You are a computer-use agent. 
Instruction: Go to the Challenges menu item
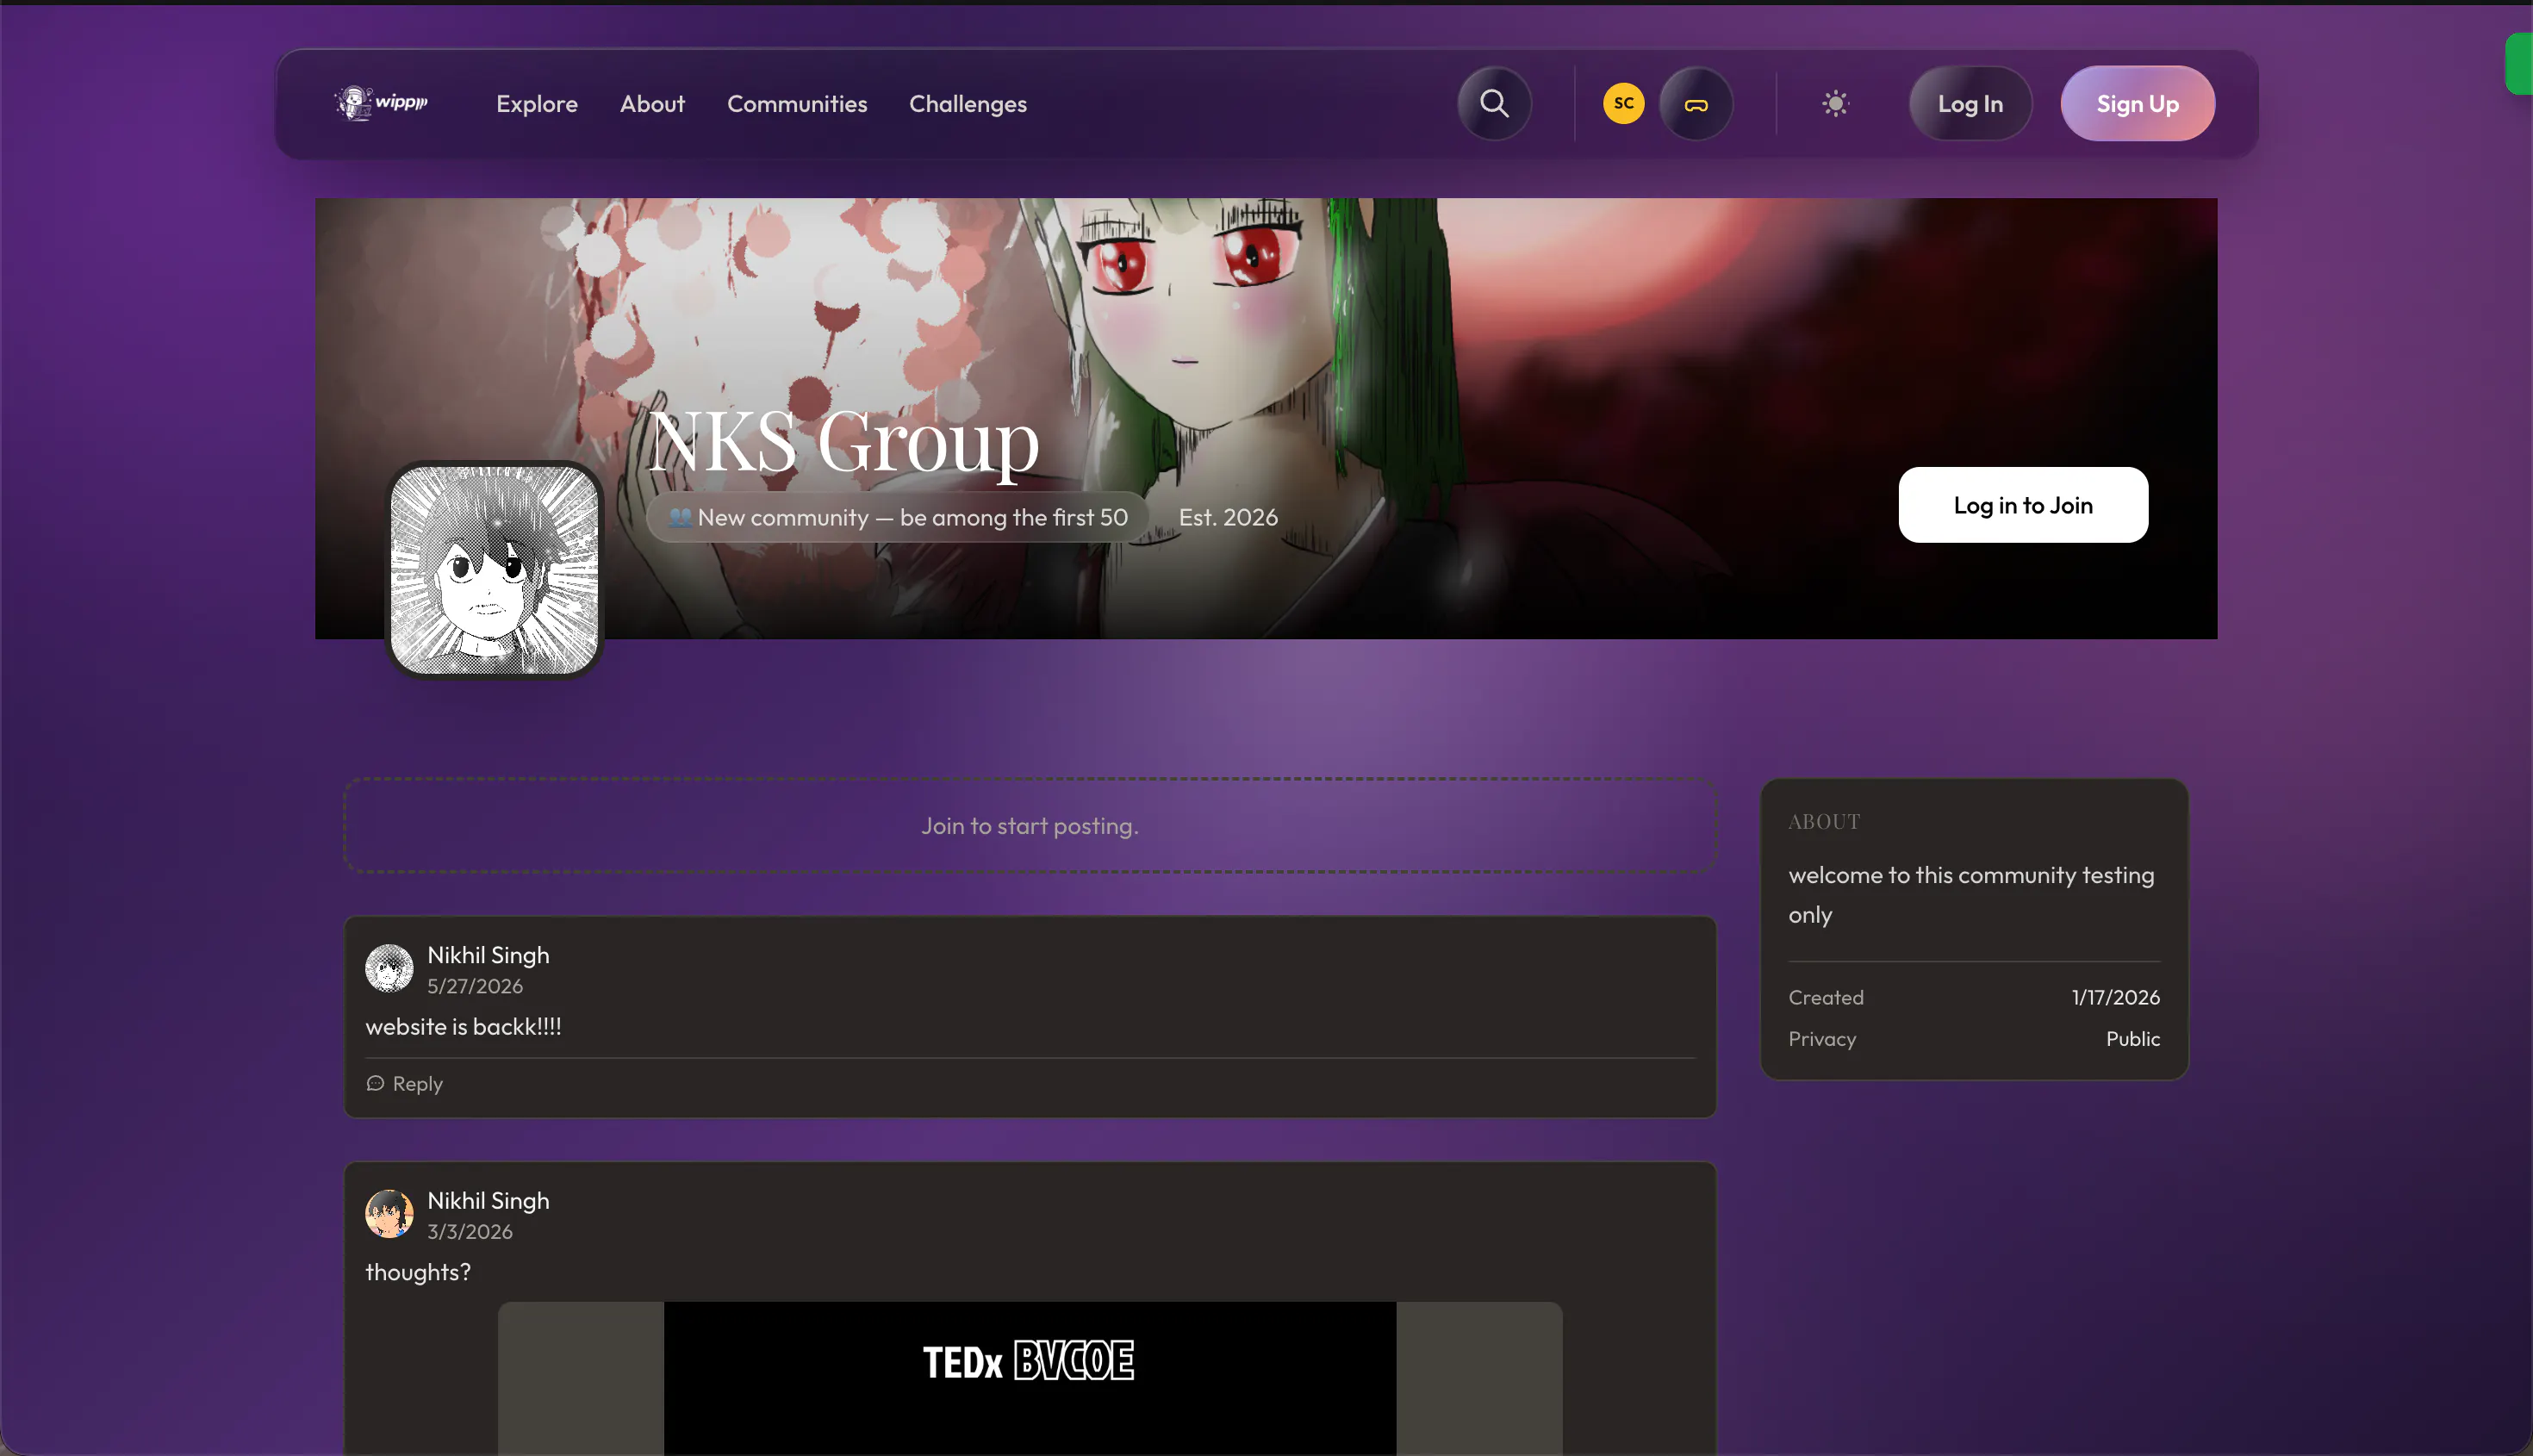click(967, 104)
